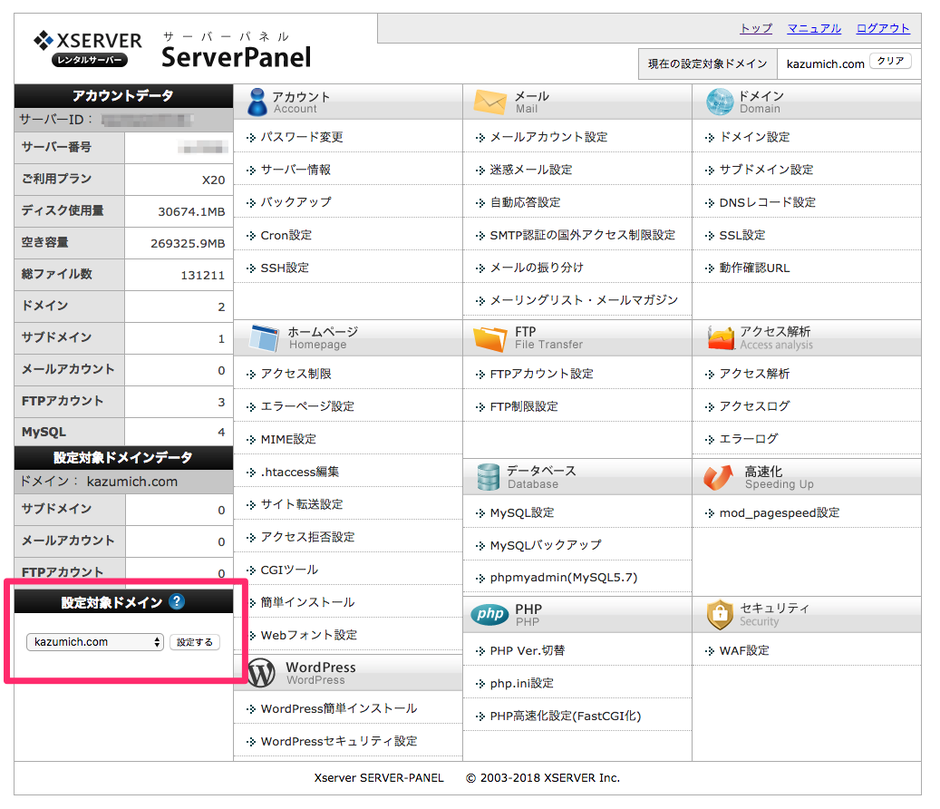Screen dimensions: 940x809
Task: Open the kazumich.com target domain dropdown
Action: point(95,642)
